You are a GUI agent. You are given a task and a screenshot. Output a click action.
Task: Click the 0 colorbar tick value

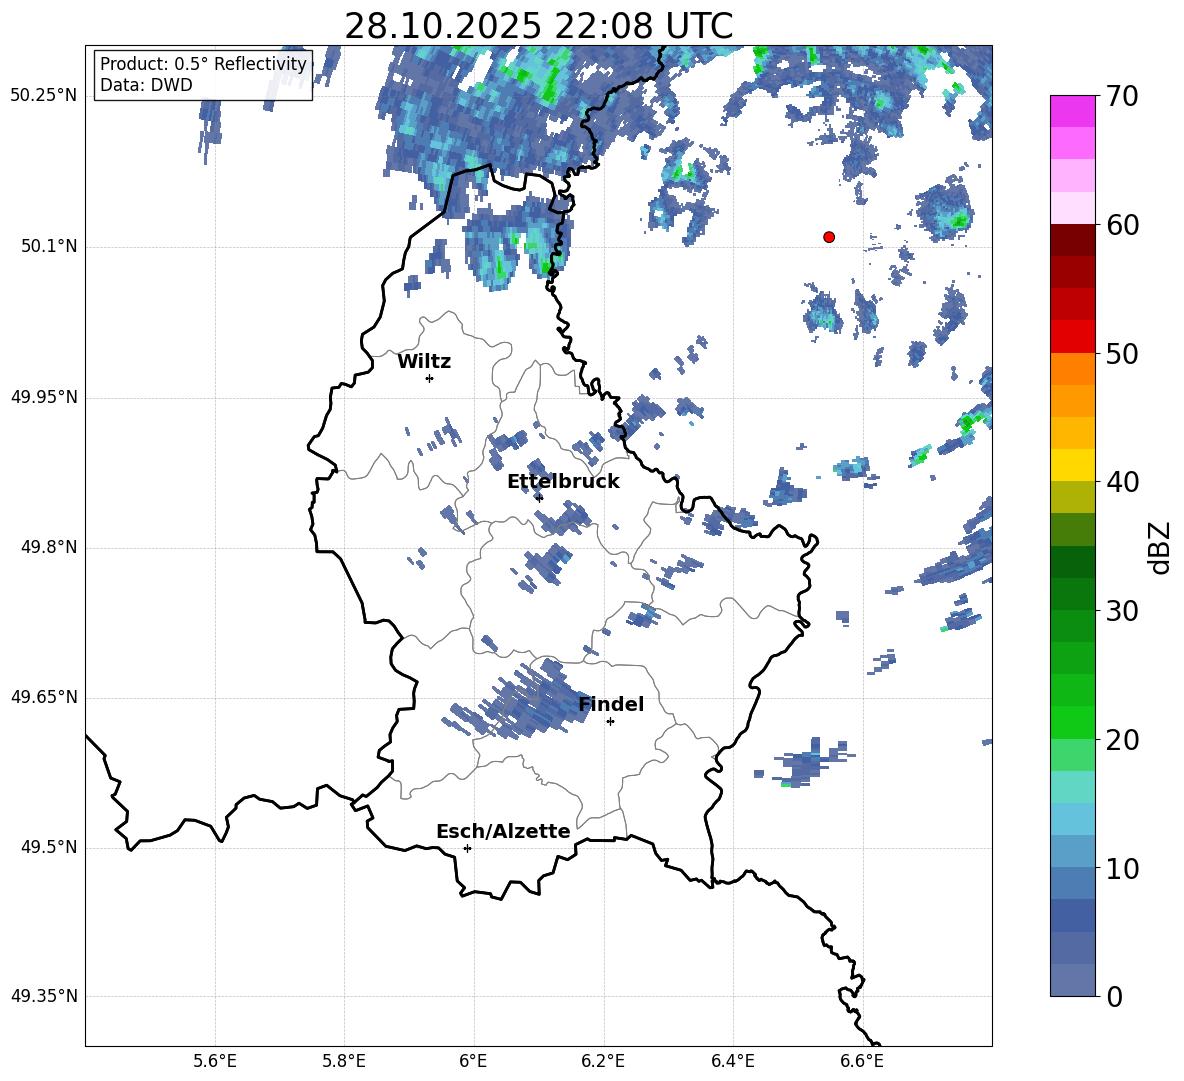pos(1115,997)
